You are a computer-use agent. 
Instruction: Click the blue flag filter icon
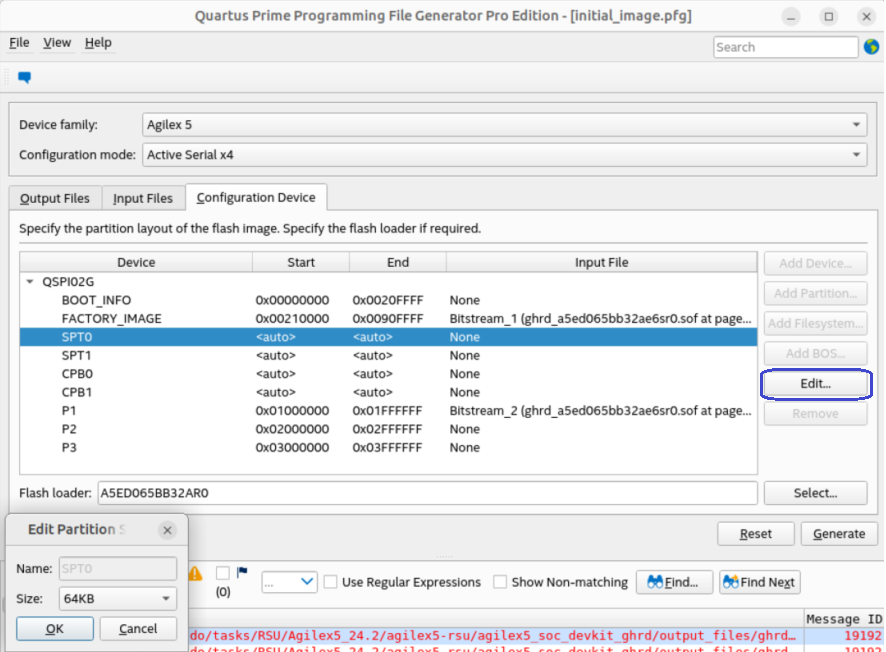[x=242, y=573]
